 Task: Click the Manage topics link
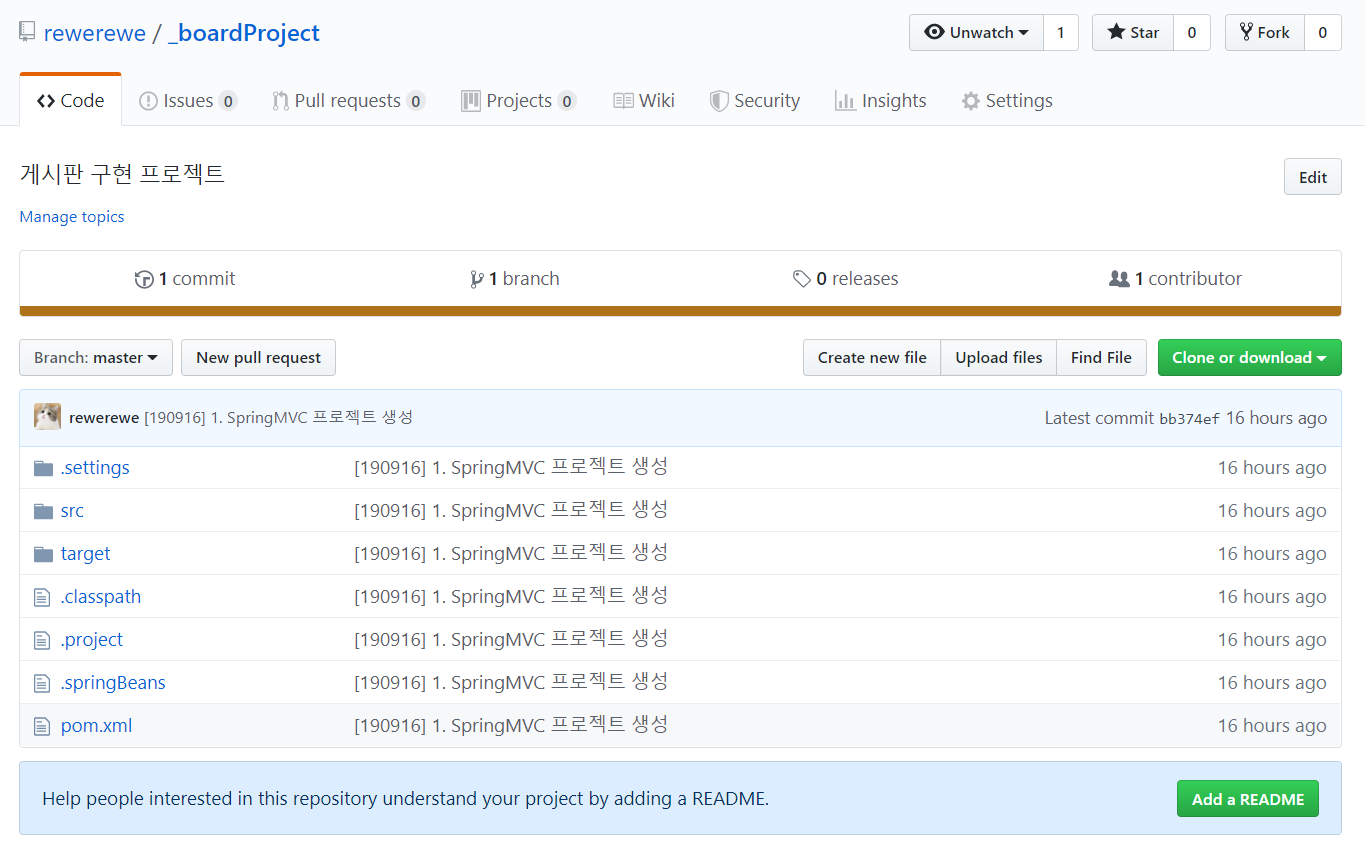coord(72,216)
